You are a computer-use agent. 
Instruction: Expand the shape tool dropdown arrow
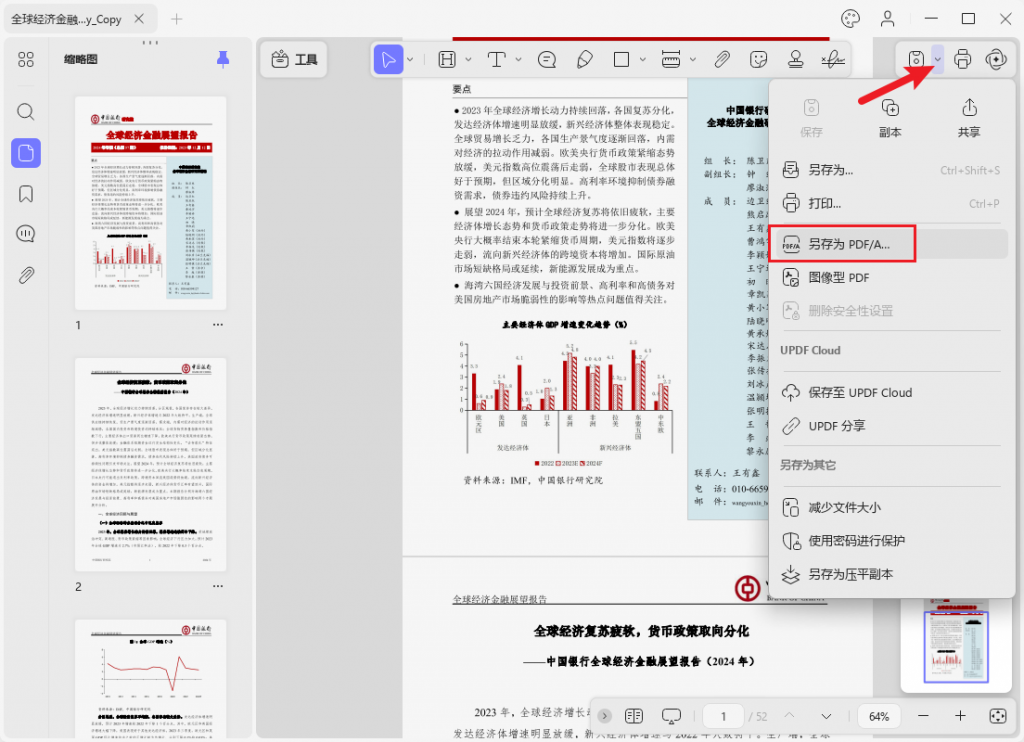(643, 59)
